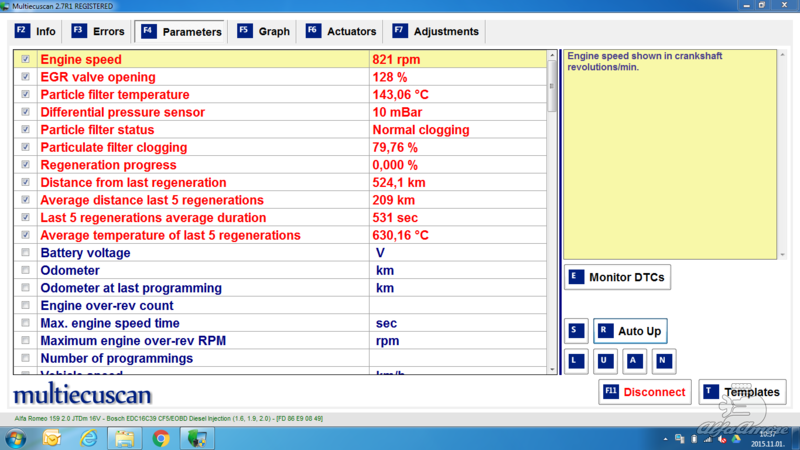Toggle Particle filter status checkbox
Image resolution: width=800 pixels, height=450 pixels.
[x=26, y=130]
